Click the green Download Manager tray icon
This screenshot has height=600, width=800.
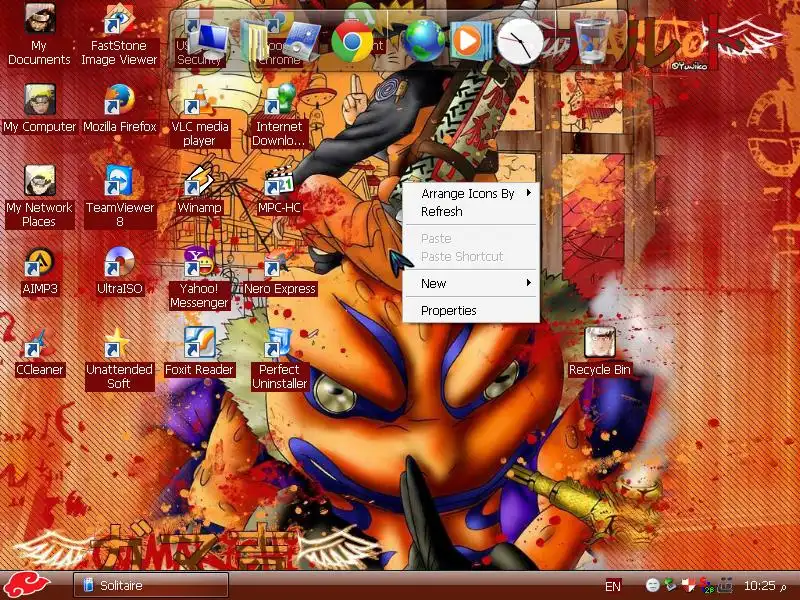(x=670, y=585)
